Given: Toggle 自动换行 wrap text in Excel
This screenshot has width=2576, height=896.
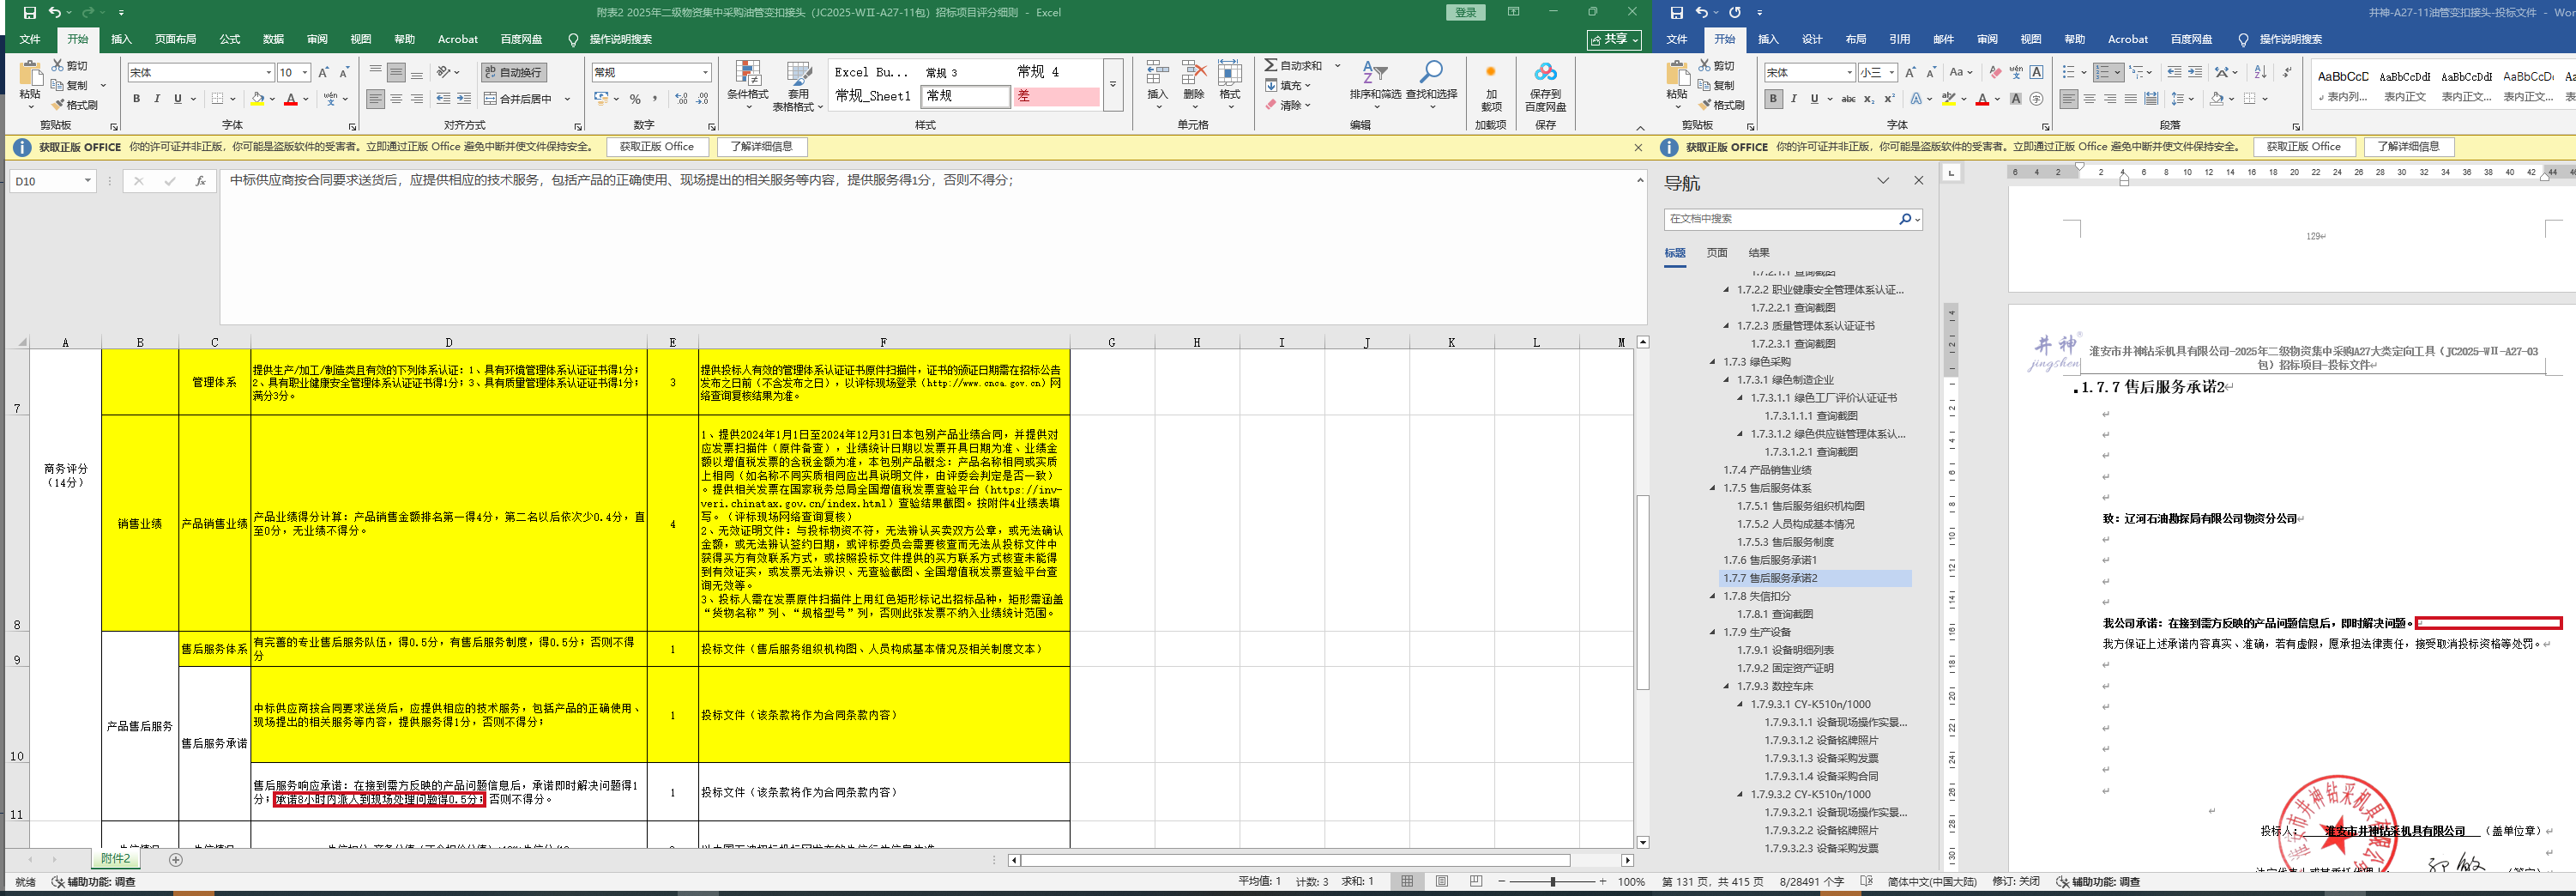Looking at the screenshot, I should [x=513, y=73].
